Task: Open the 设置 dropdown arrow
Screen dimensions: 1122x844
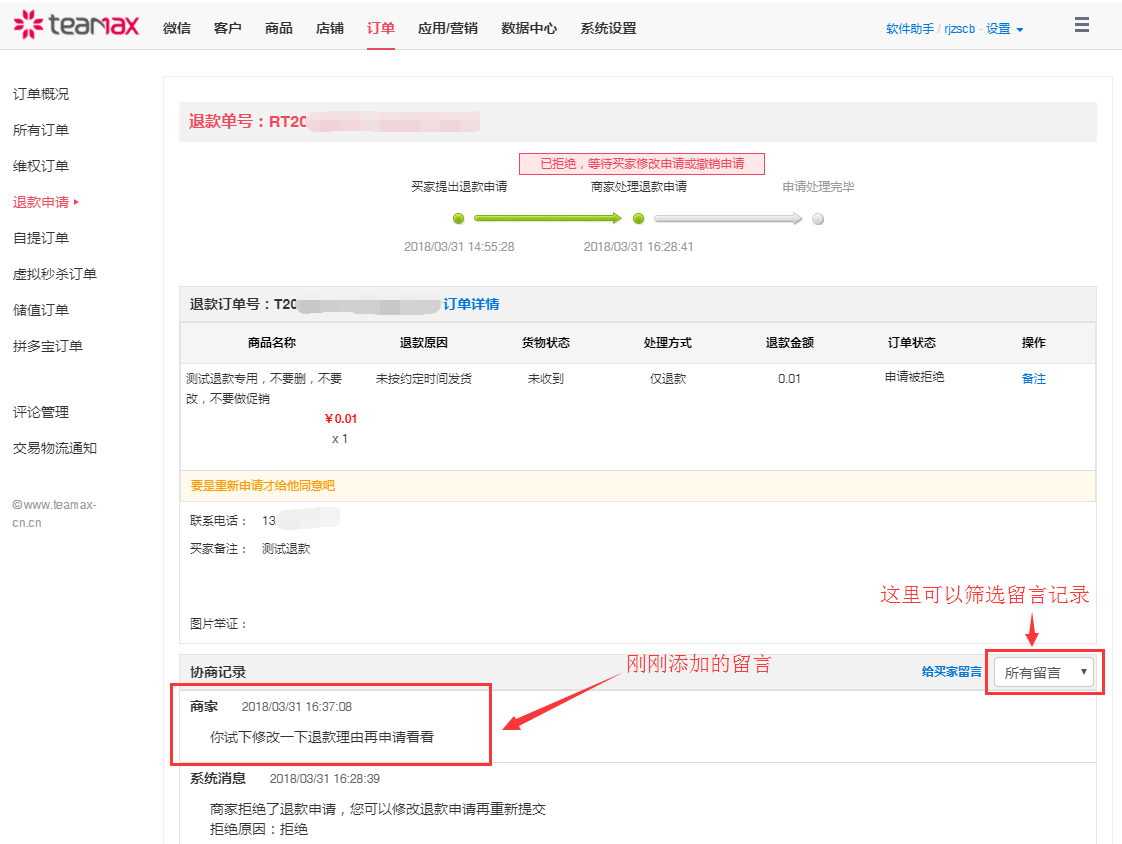Action: (x=1020, y=30)
